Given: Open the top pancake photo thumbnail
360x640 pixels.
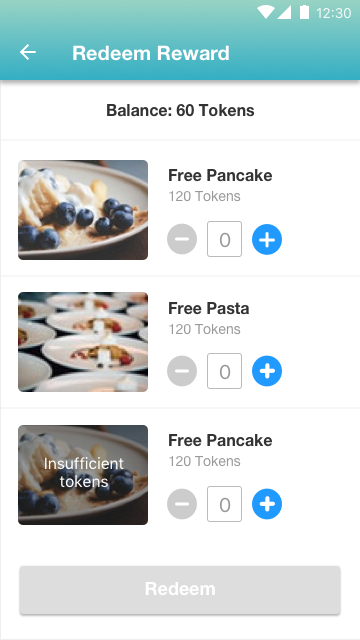Looking at the screenshot, I should (83, 210).
